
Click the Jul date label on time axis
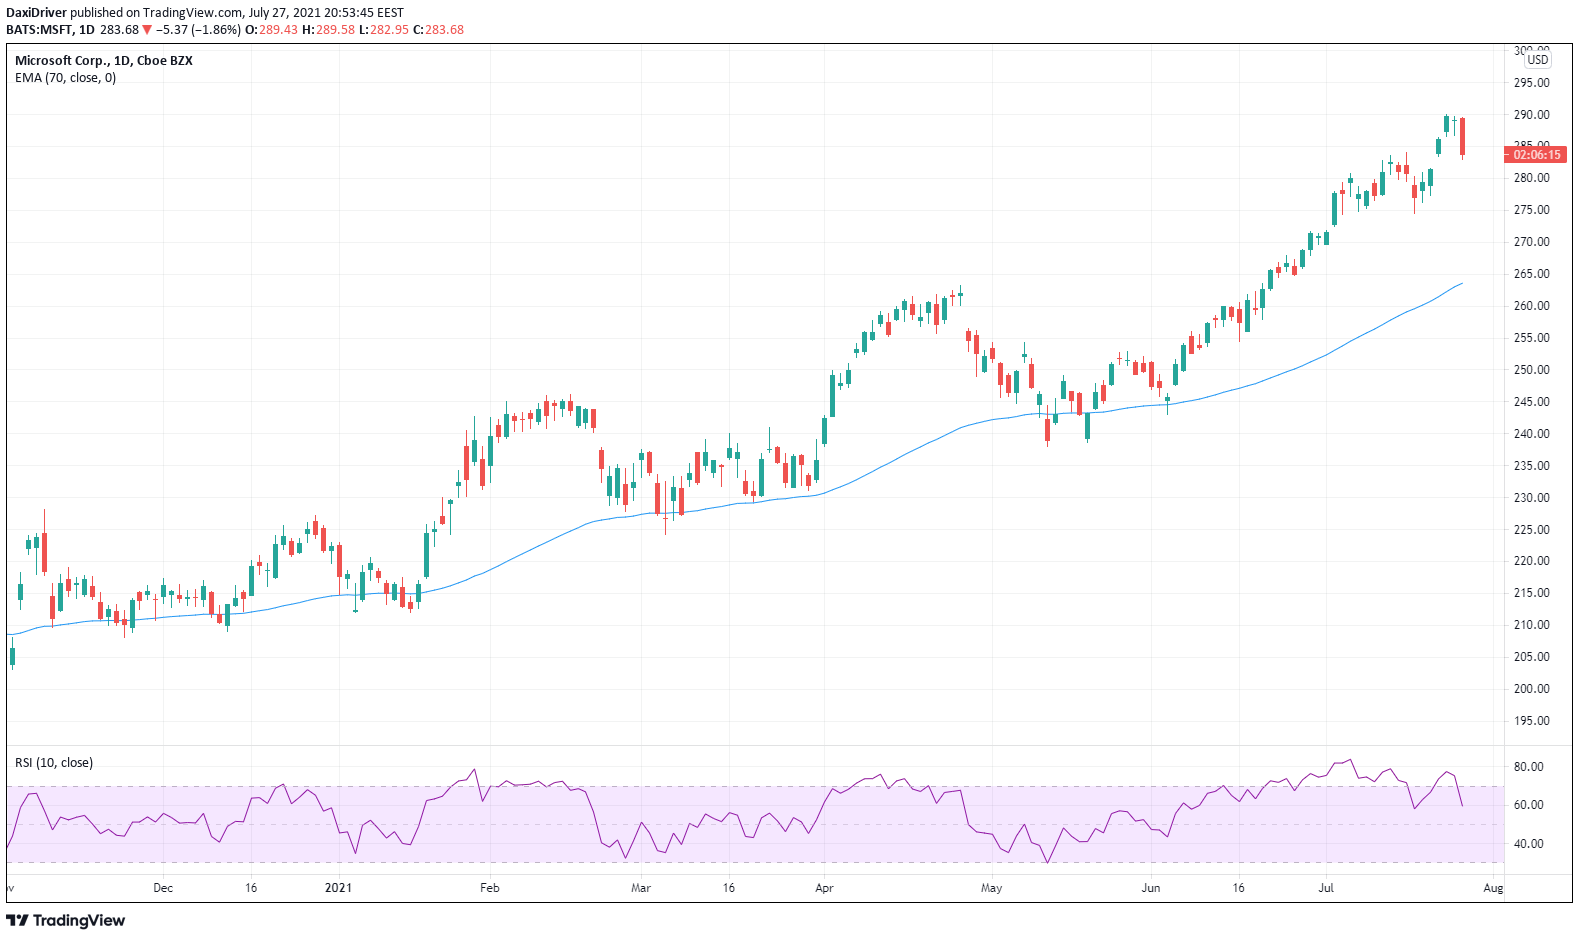1326,888
